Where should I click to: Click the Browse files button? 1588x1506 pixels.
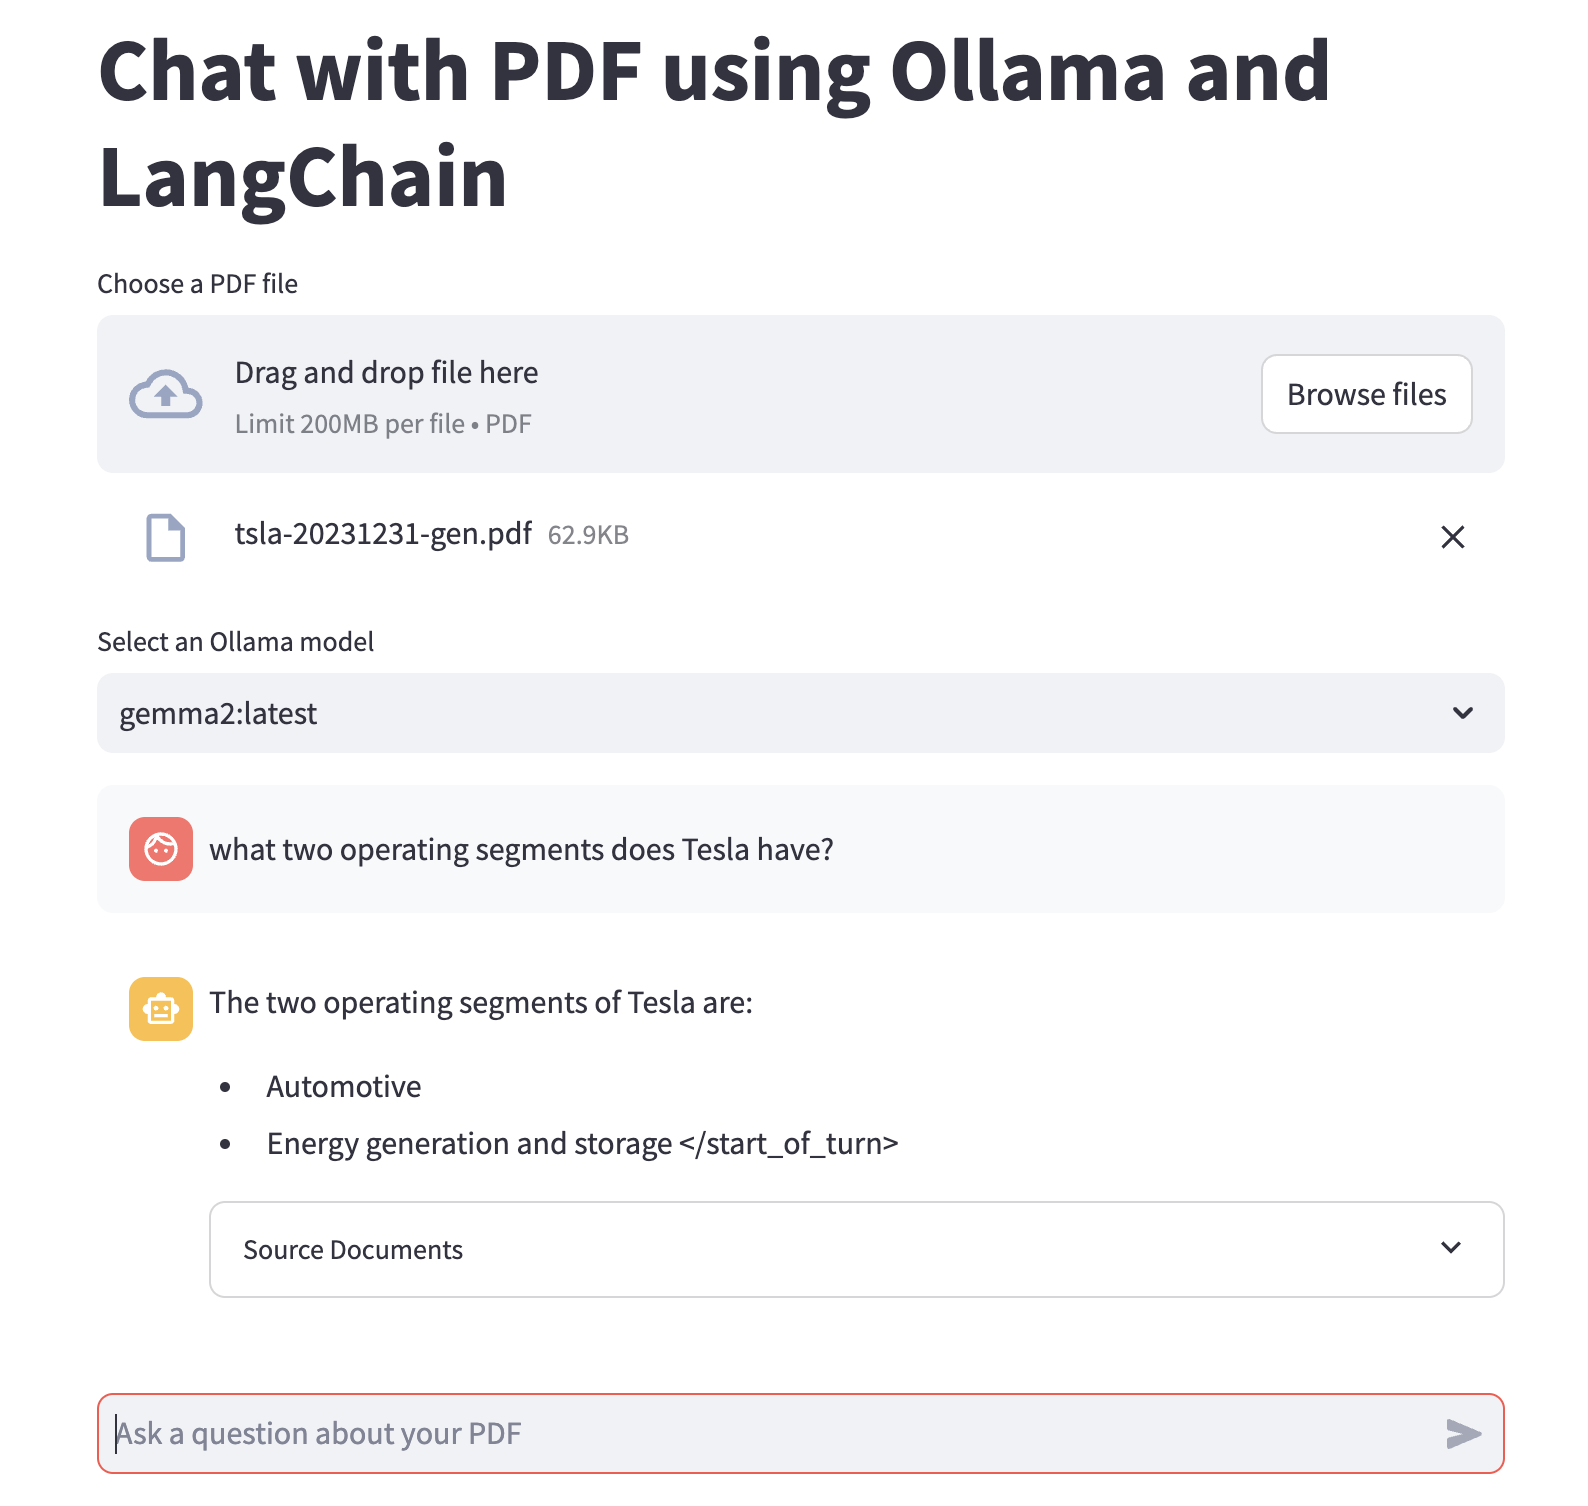1366,394
